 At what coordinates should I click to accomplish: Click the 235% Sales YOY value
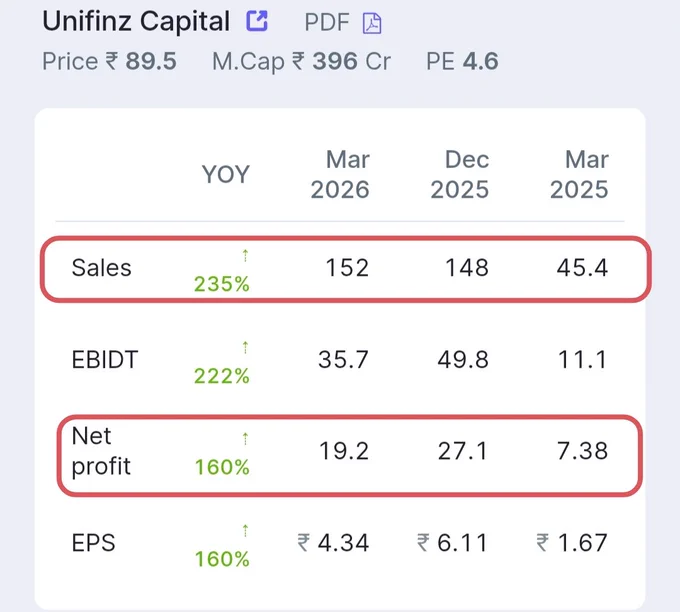pyautogui.click(x=222, y=284)
